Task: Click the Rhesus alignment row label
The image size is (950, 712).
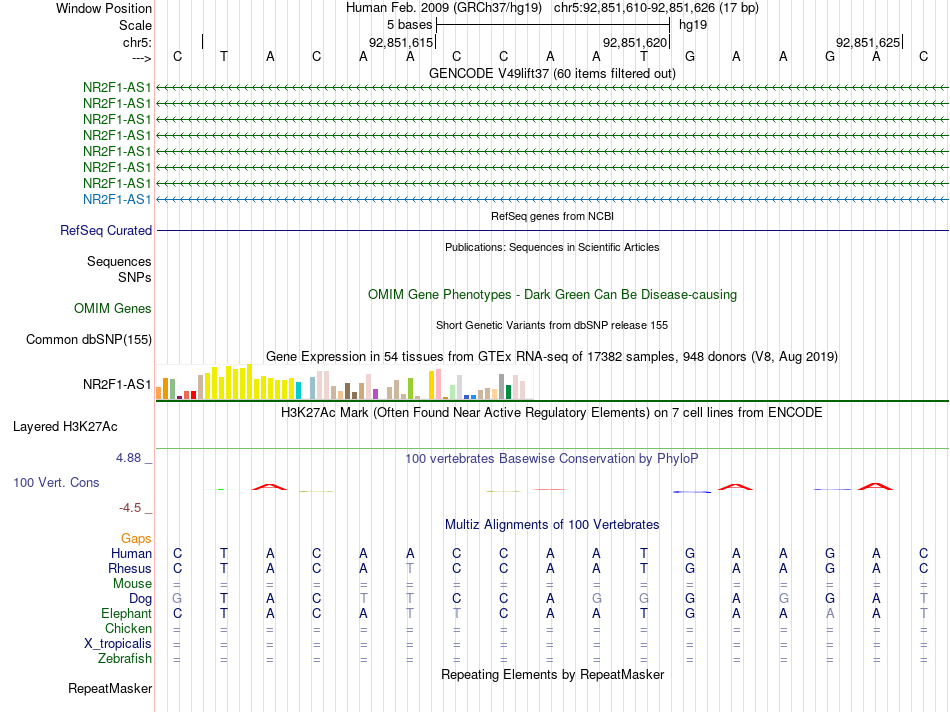Action: click(x=130, y=568)
